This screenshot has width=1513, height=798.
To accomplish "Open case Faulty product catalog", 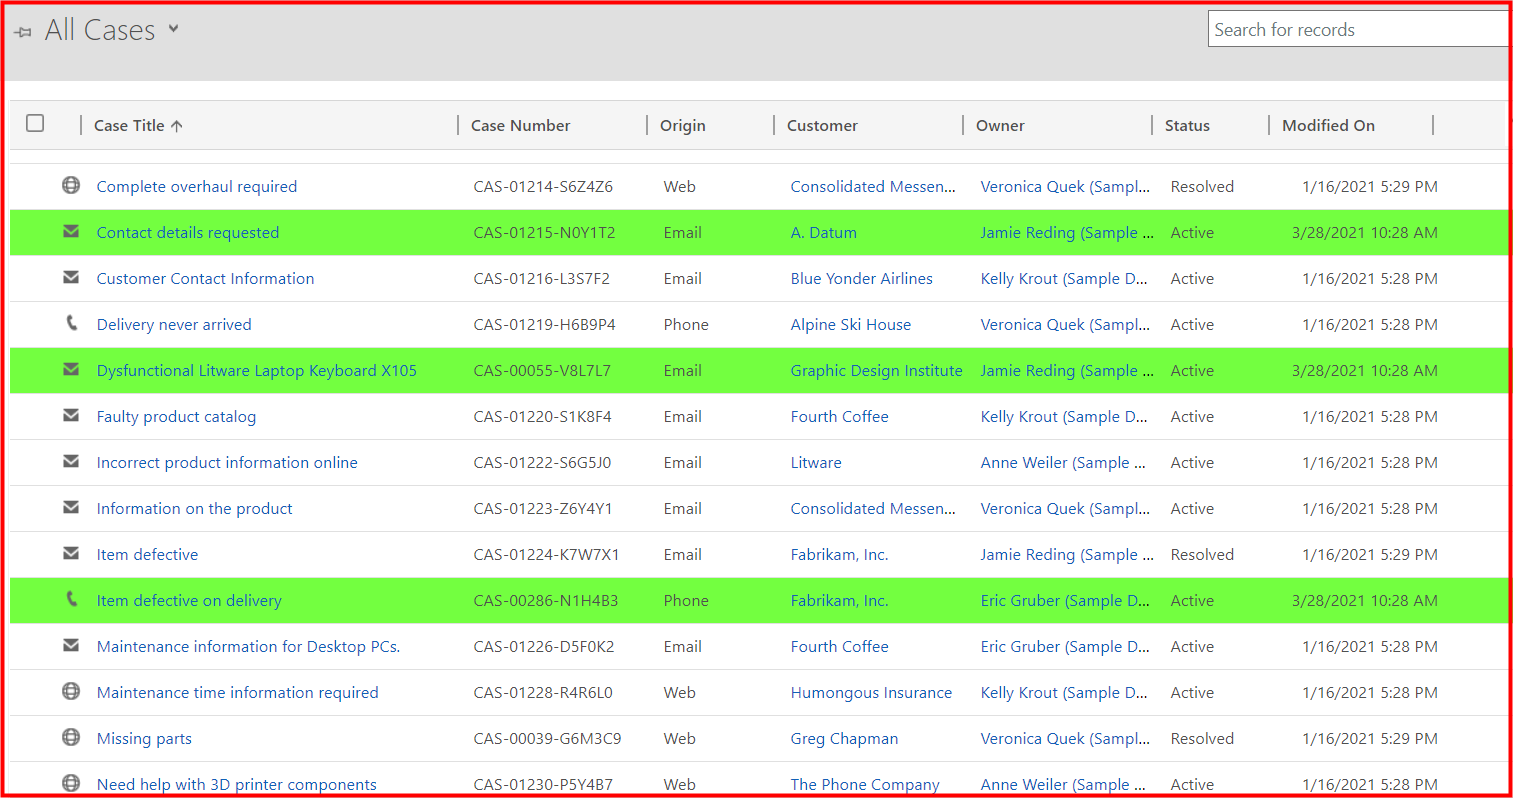I will click(x=176, y=417).
